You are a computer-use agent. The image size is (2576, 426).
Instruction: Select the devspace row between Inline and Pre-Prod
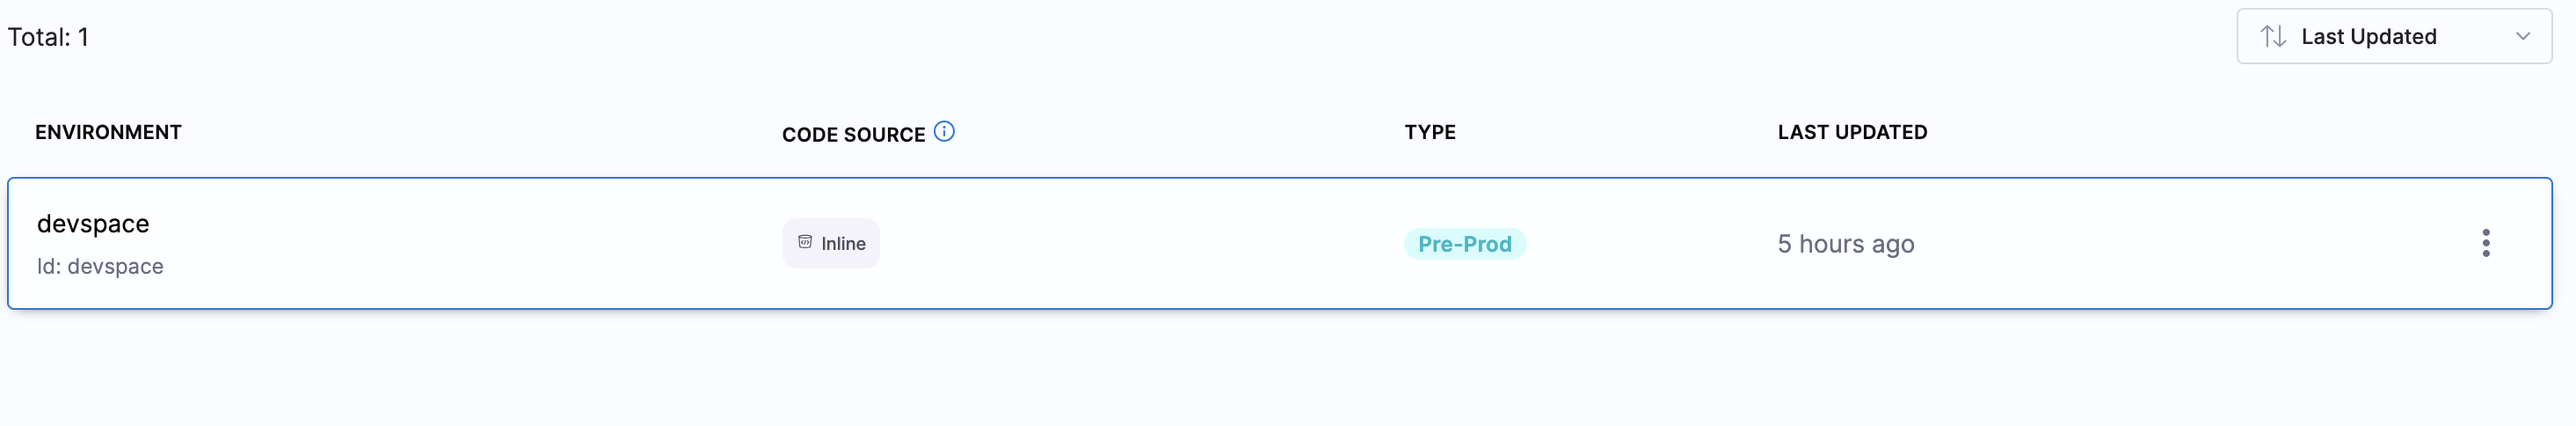click(1140, 244)
